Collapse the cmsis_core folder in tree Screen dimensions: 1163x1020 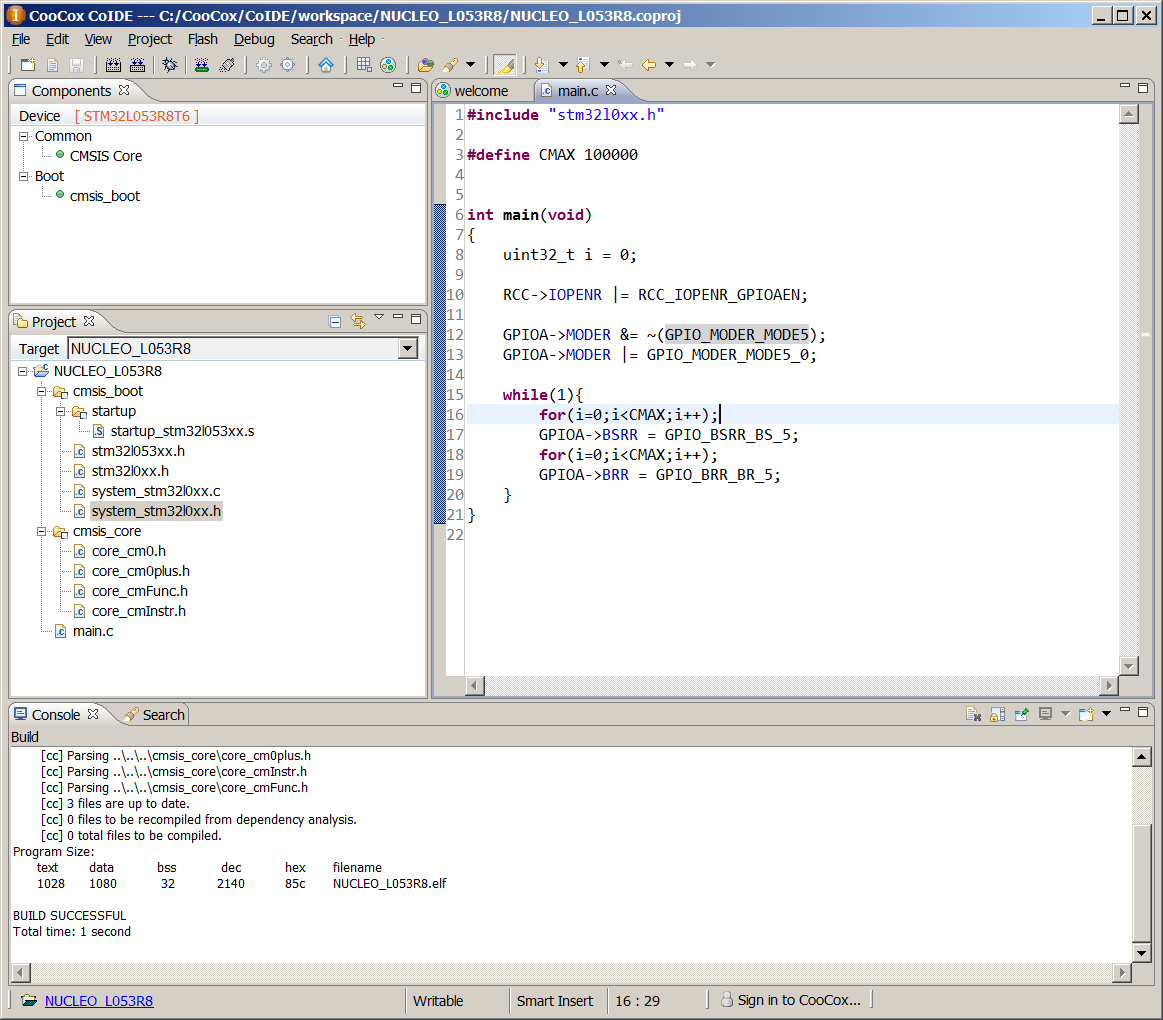click(43, 531)
